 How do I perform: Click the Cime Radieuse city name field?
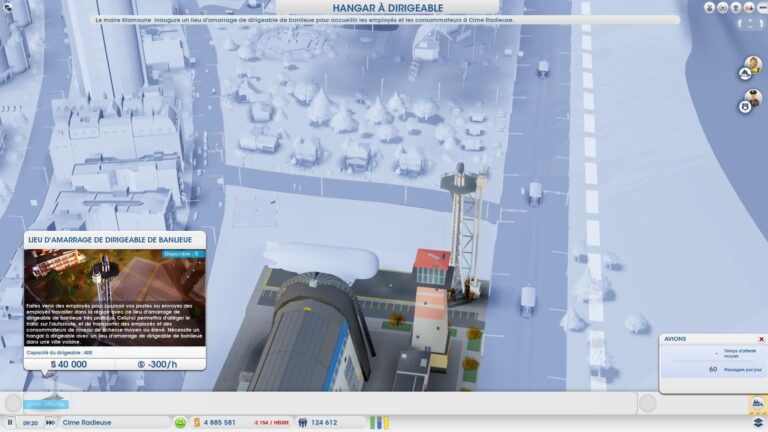click(115, 422)
